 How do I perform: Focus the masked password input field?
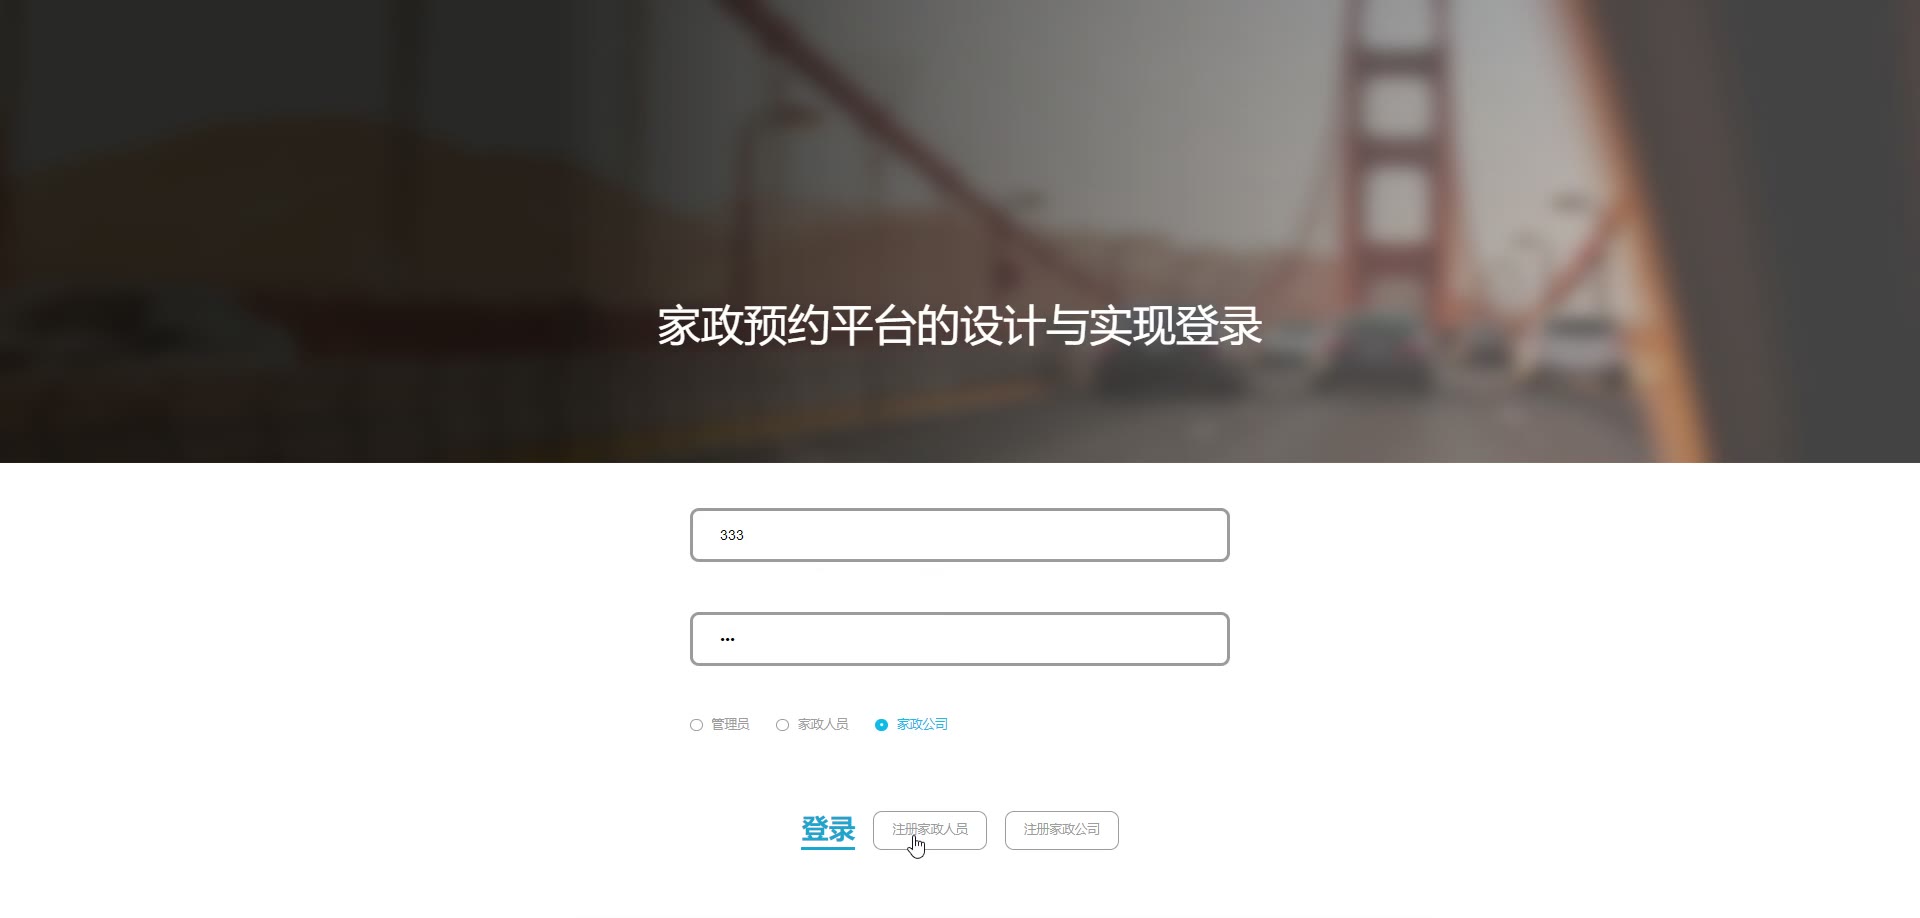click(959, 639)
